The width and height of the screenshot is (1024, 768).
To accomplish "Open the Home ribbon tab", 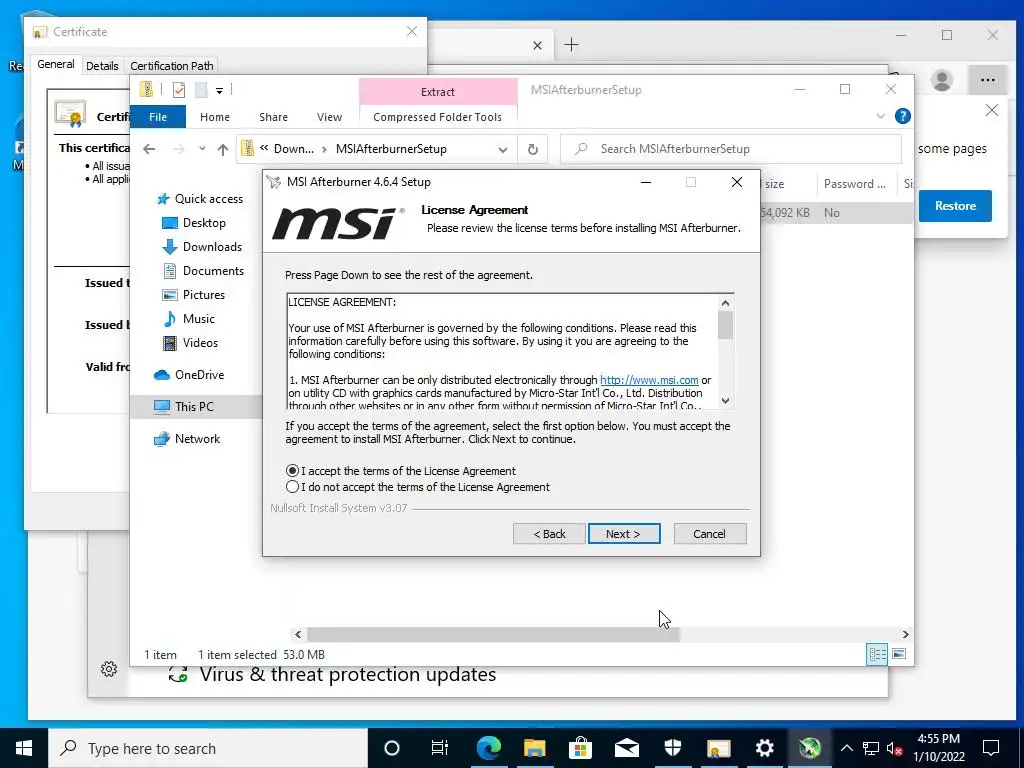I will pyautogui.click(x=215, y=117).
